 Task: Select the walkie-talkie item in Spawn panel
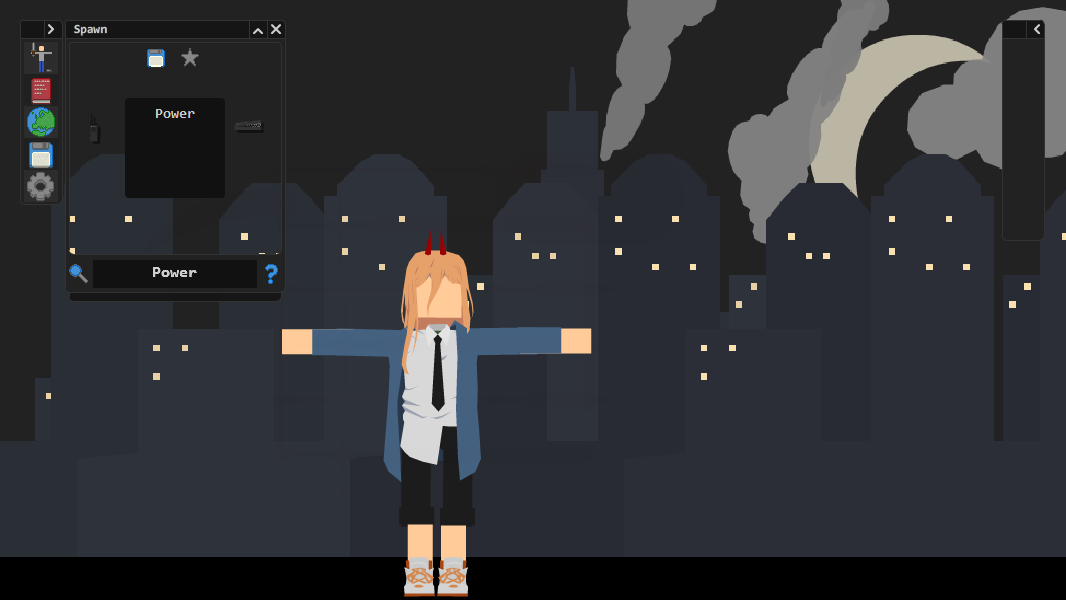pyautogui.click(x=94, y=129)
